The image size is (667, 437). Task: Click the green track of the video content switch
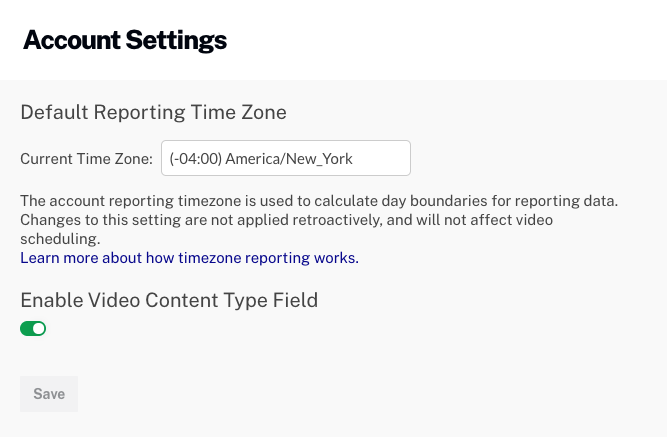pos(27,328)
